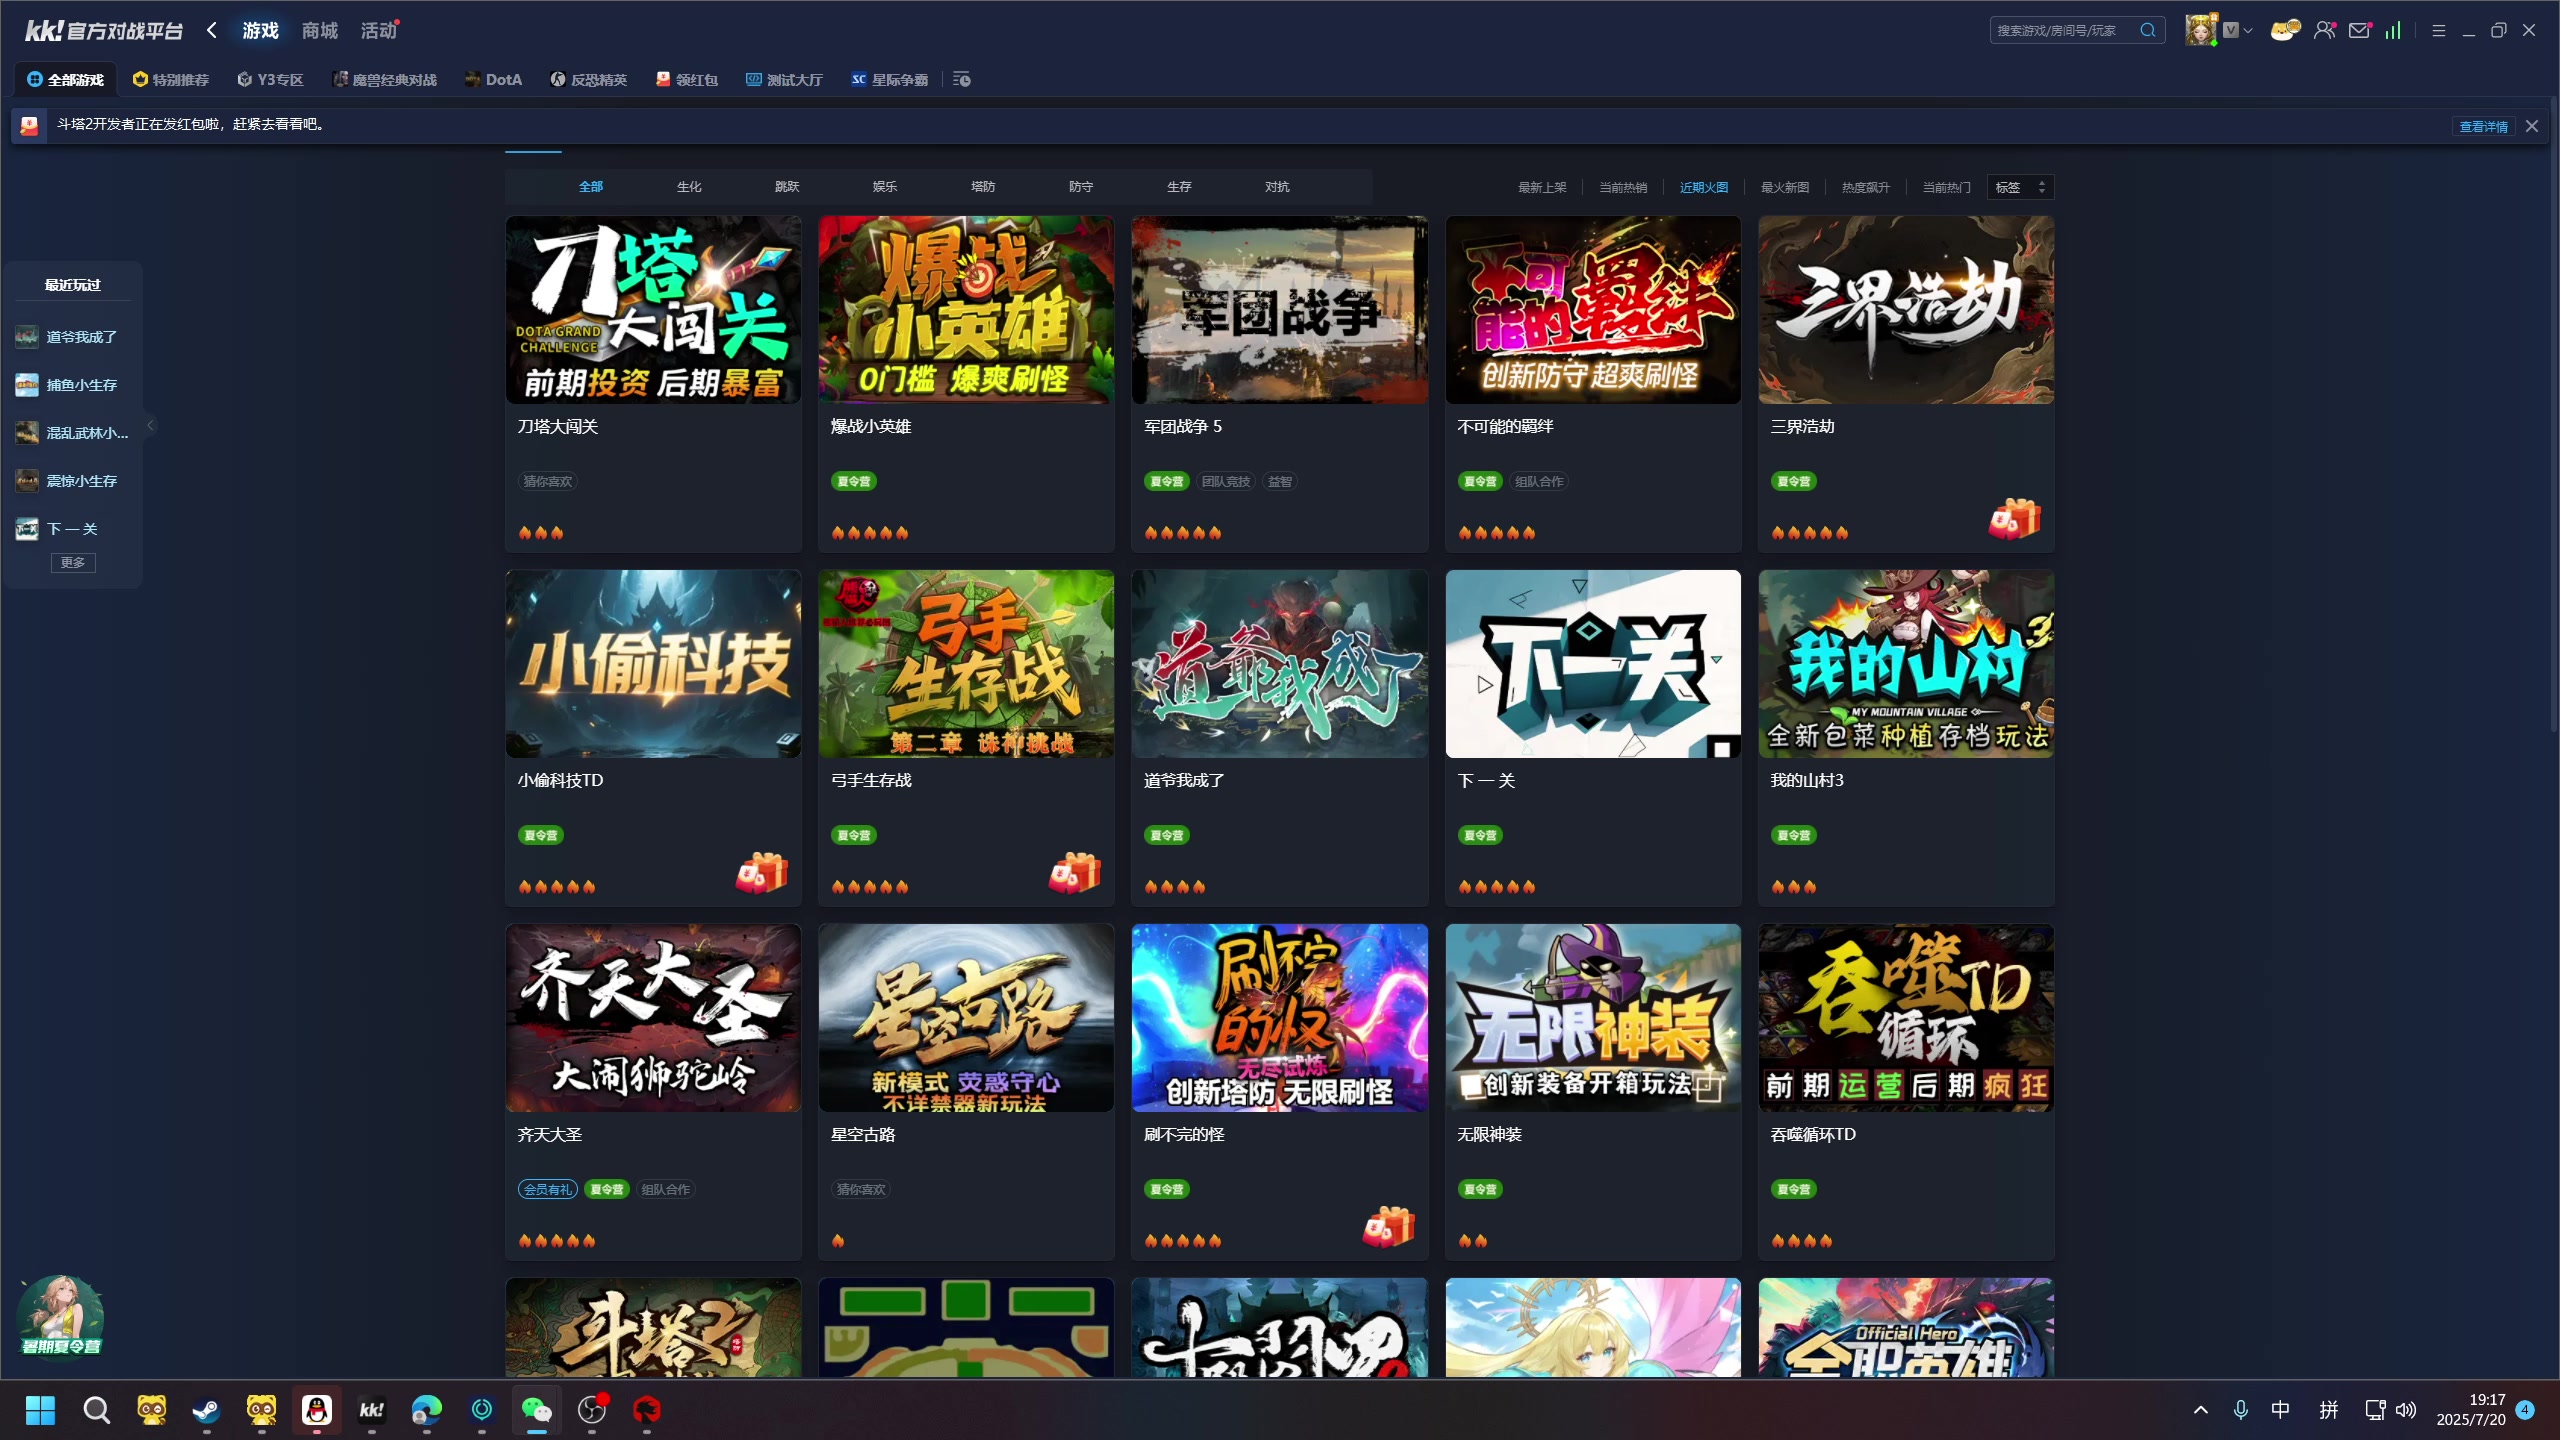Open the DotA tab
The image size is (2560, 1440).
[x=494, y=79]
